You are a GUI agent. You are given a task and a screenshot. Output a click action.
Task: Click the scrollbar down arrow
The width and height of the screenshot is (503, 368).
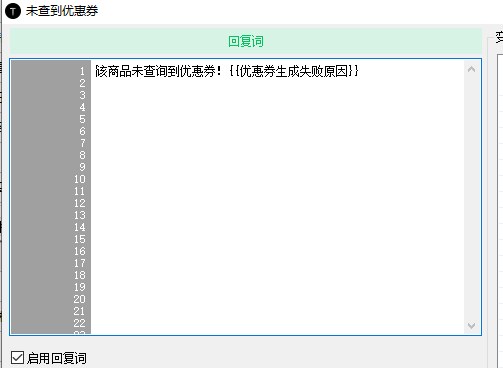(471, 325)
